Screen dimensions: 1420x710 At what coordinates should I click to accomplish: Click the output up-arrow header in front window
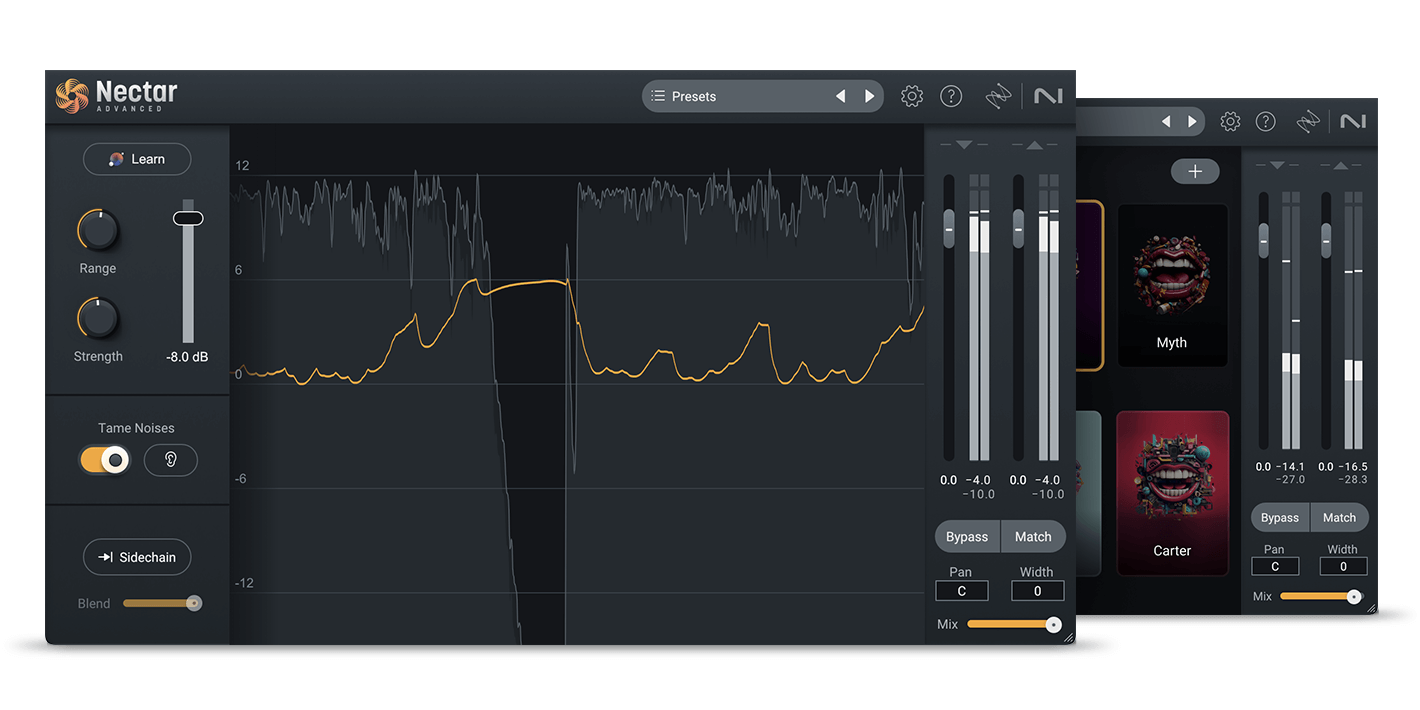[1034, 145]
